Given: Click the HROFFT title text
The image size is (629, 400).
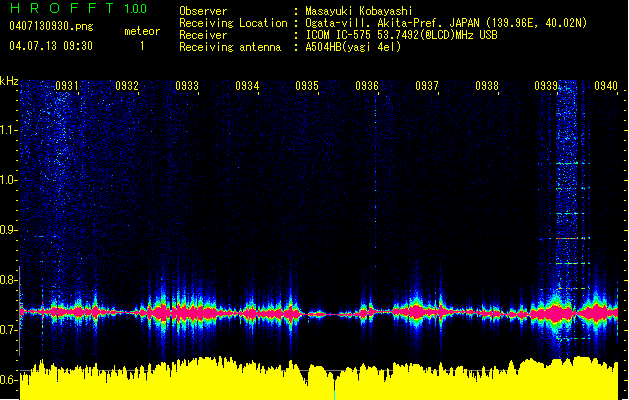Looking at the screenshot, I should click(62, 8).
